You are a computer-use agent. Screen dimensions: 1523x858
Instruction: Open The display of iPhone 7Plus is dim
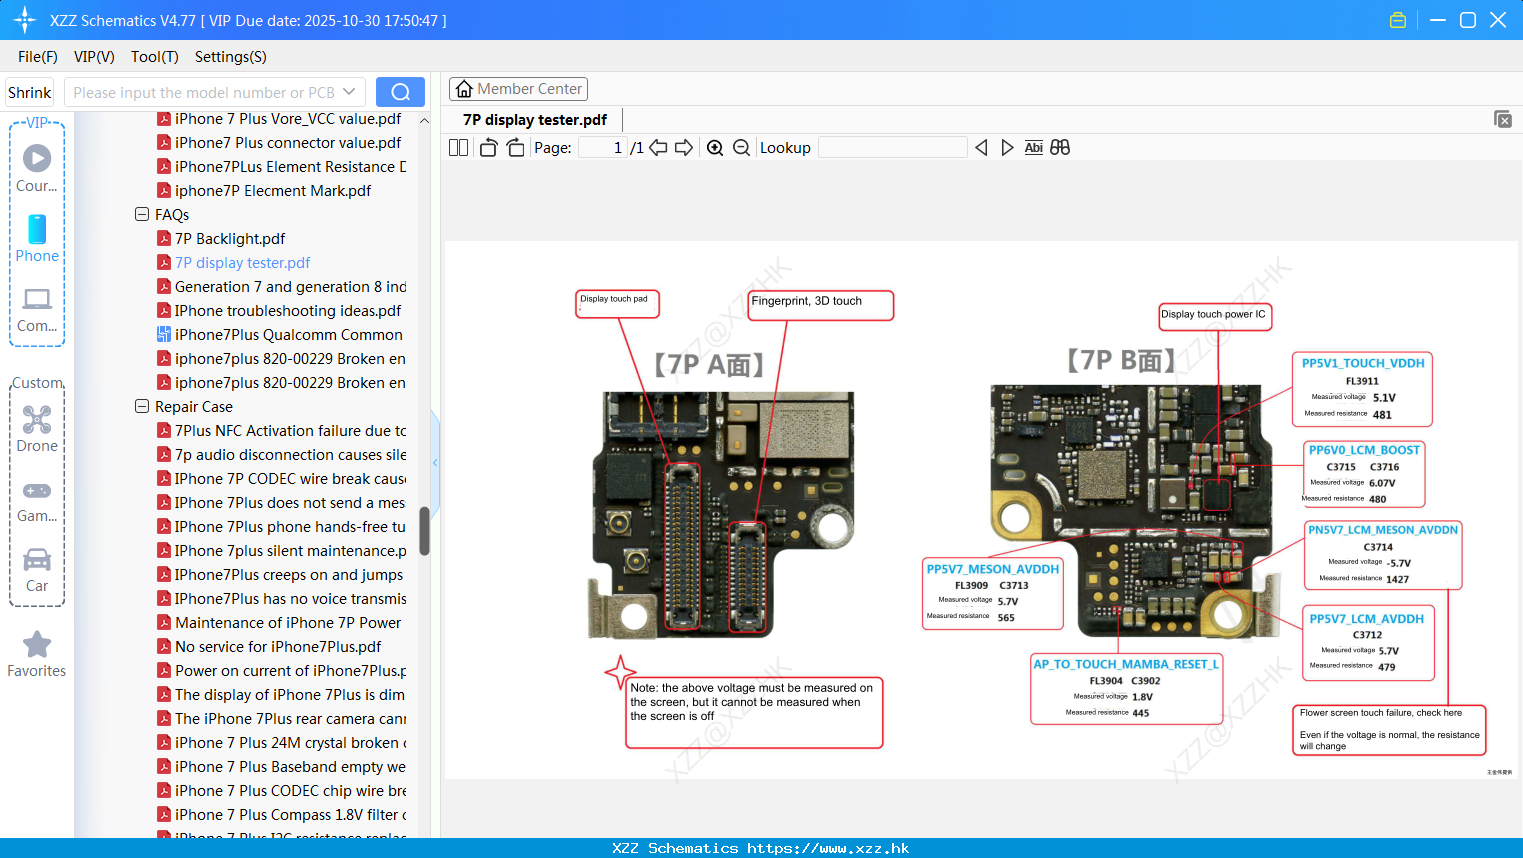click(x=290, y=694)
